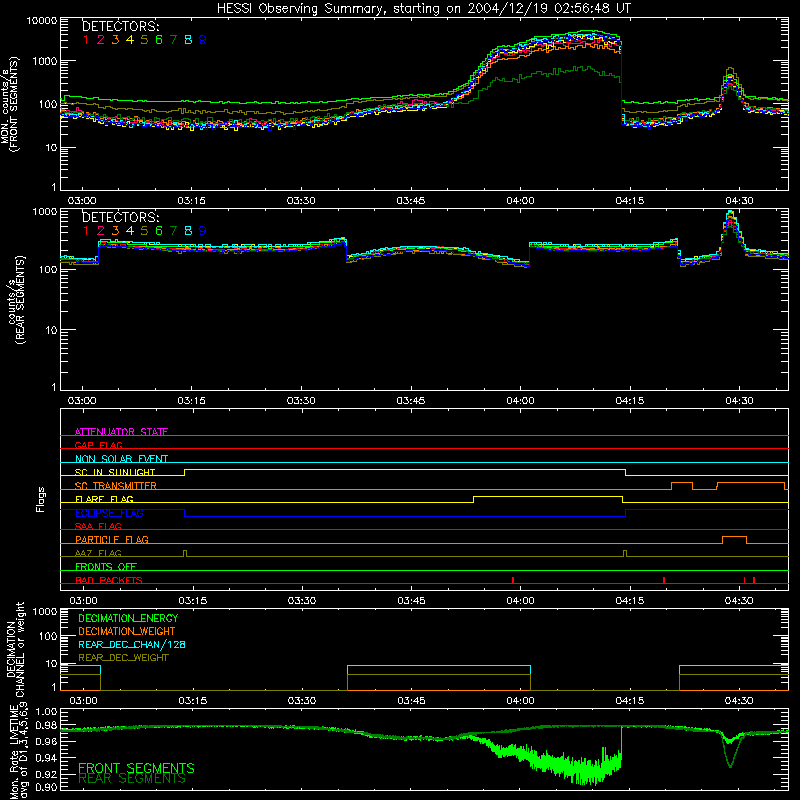Select detector 9 in front segments legend

click(203, 40)
